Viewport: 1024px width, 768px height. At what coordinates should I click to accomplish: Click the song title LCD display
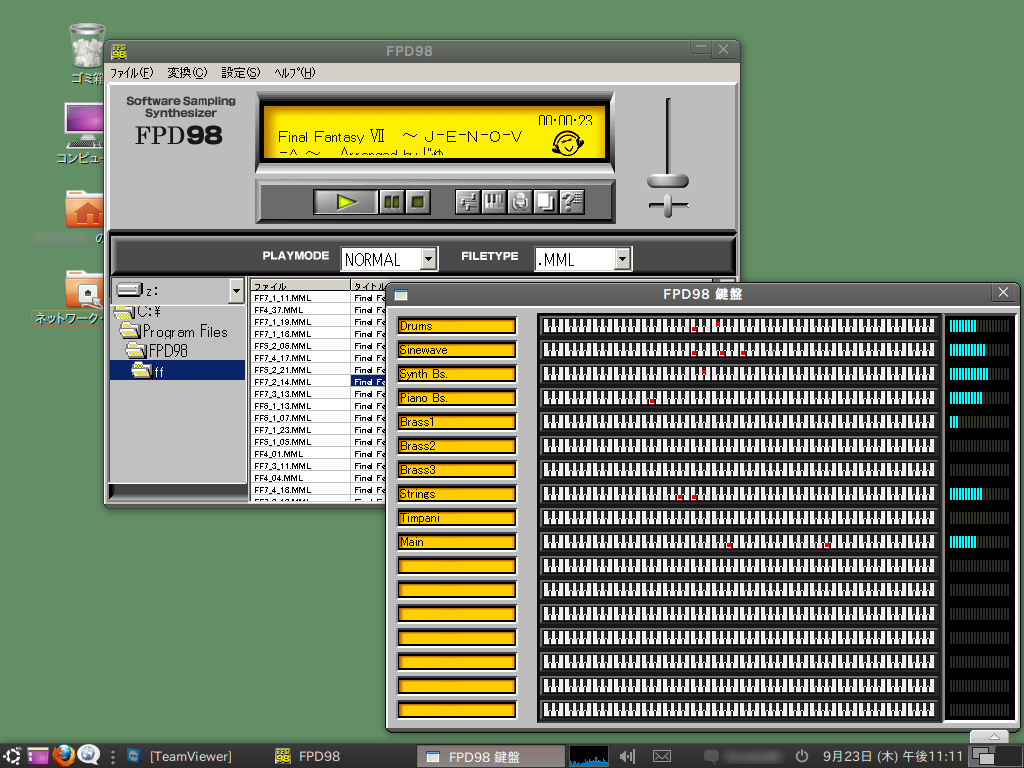click(434, 133)
